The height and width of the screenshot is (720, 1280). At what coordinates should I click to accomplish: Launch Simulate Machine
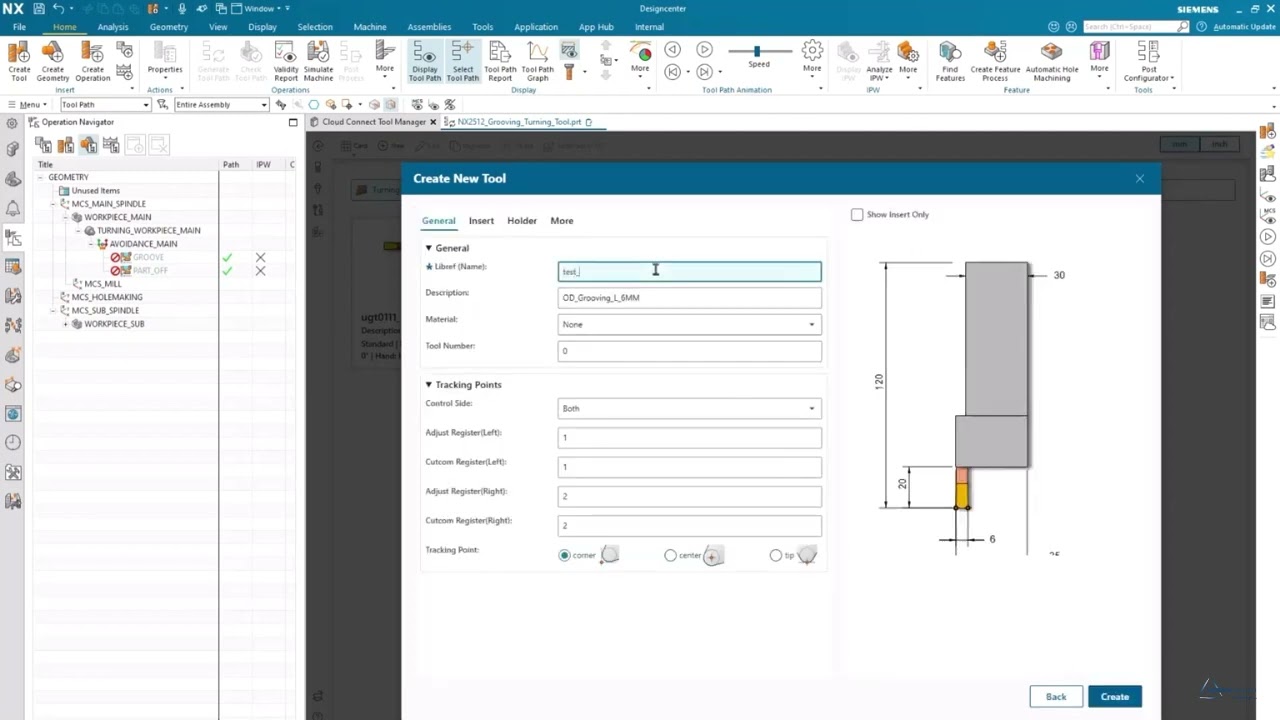(x=318, y=61)
